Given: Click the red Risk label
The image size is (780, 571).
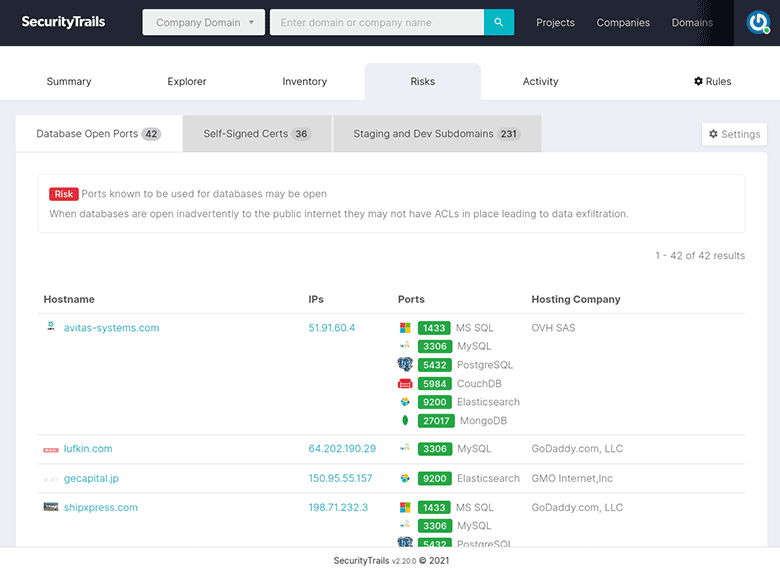Looking at the screenshot, I should tap(64, 194).
